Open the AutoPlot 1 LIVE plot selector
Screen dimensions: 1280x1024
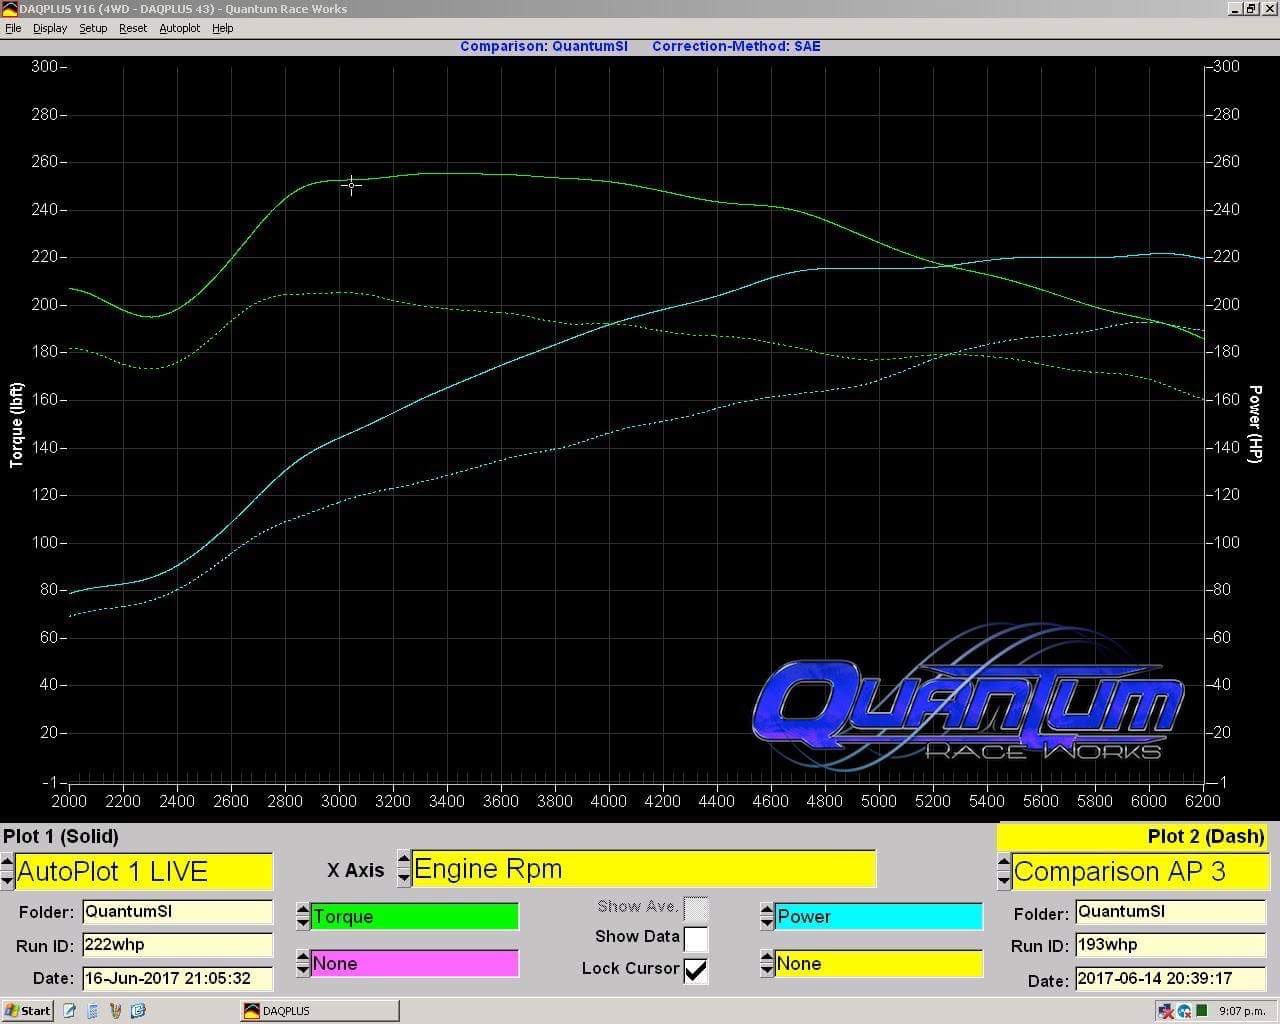pos(144,871)
